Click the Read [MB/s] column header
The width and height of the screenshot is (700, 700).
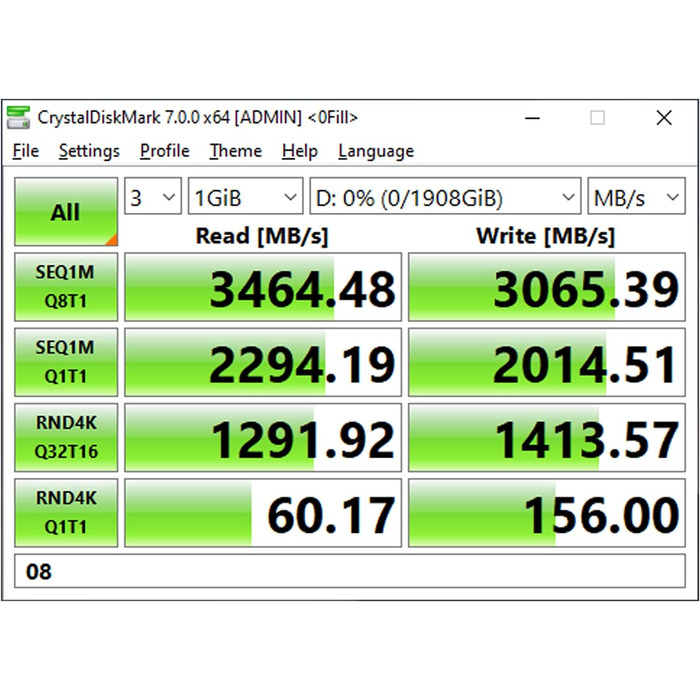point(262,236)
